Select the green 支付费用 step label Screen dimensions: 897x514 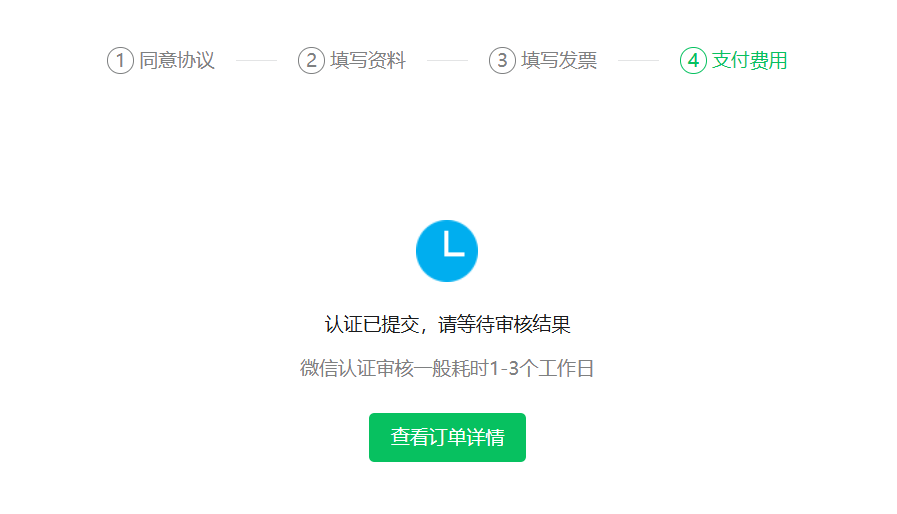pyautogui.click(x=749, y=60)
